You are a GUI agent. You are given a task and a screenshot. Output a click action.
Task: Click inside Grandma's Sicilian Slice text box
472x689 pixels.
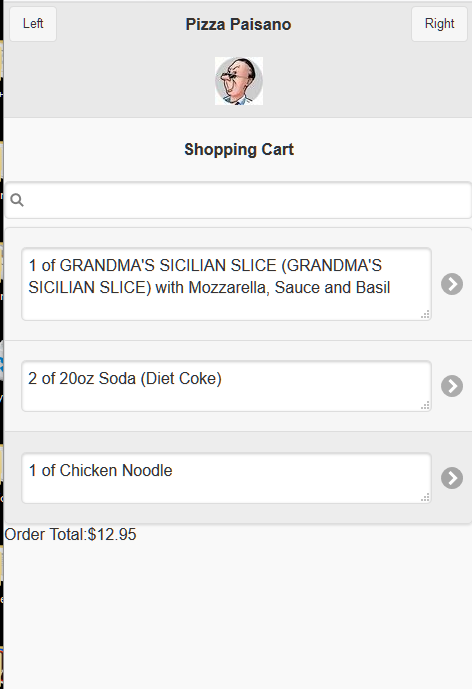pyautogui.click(x=226, y=284)
